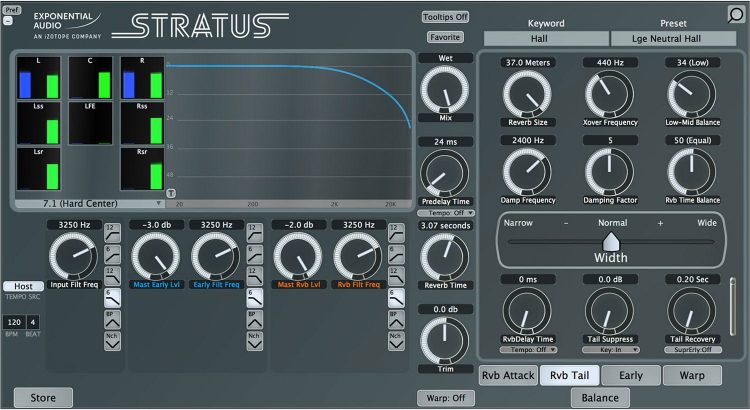Select 6 dB lowpass for Rvb filter
The height and width of the screenshot is (410, 750).
click(396, 298)
